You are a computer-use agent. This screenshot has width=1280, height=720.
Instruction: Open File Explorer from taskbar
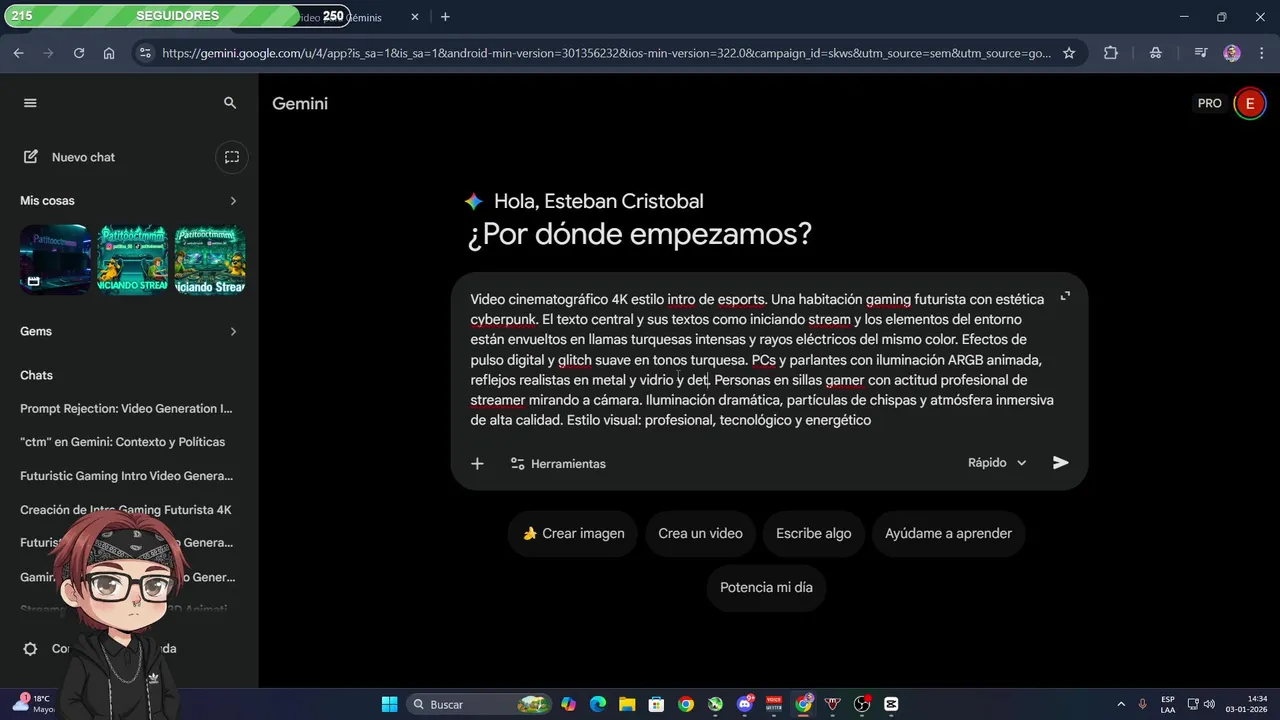click(x=627, y=704)
